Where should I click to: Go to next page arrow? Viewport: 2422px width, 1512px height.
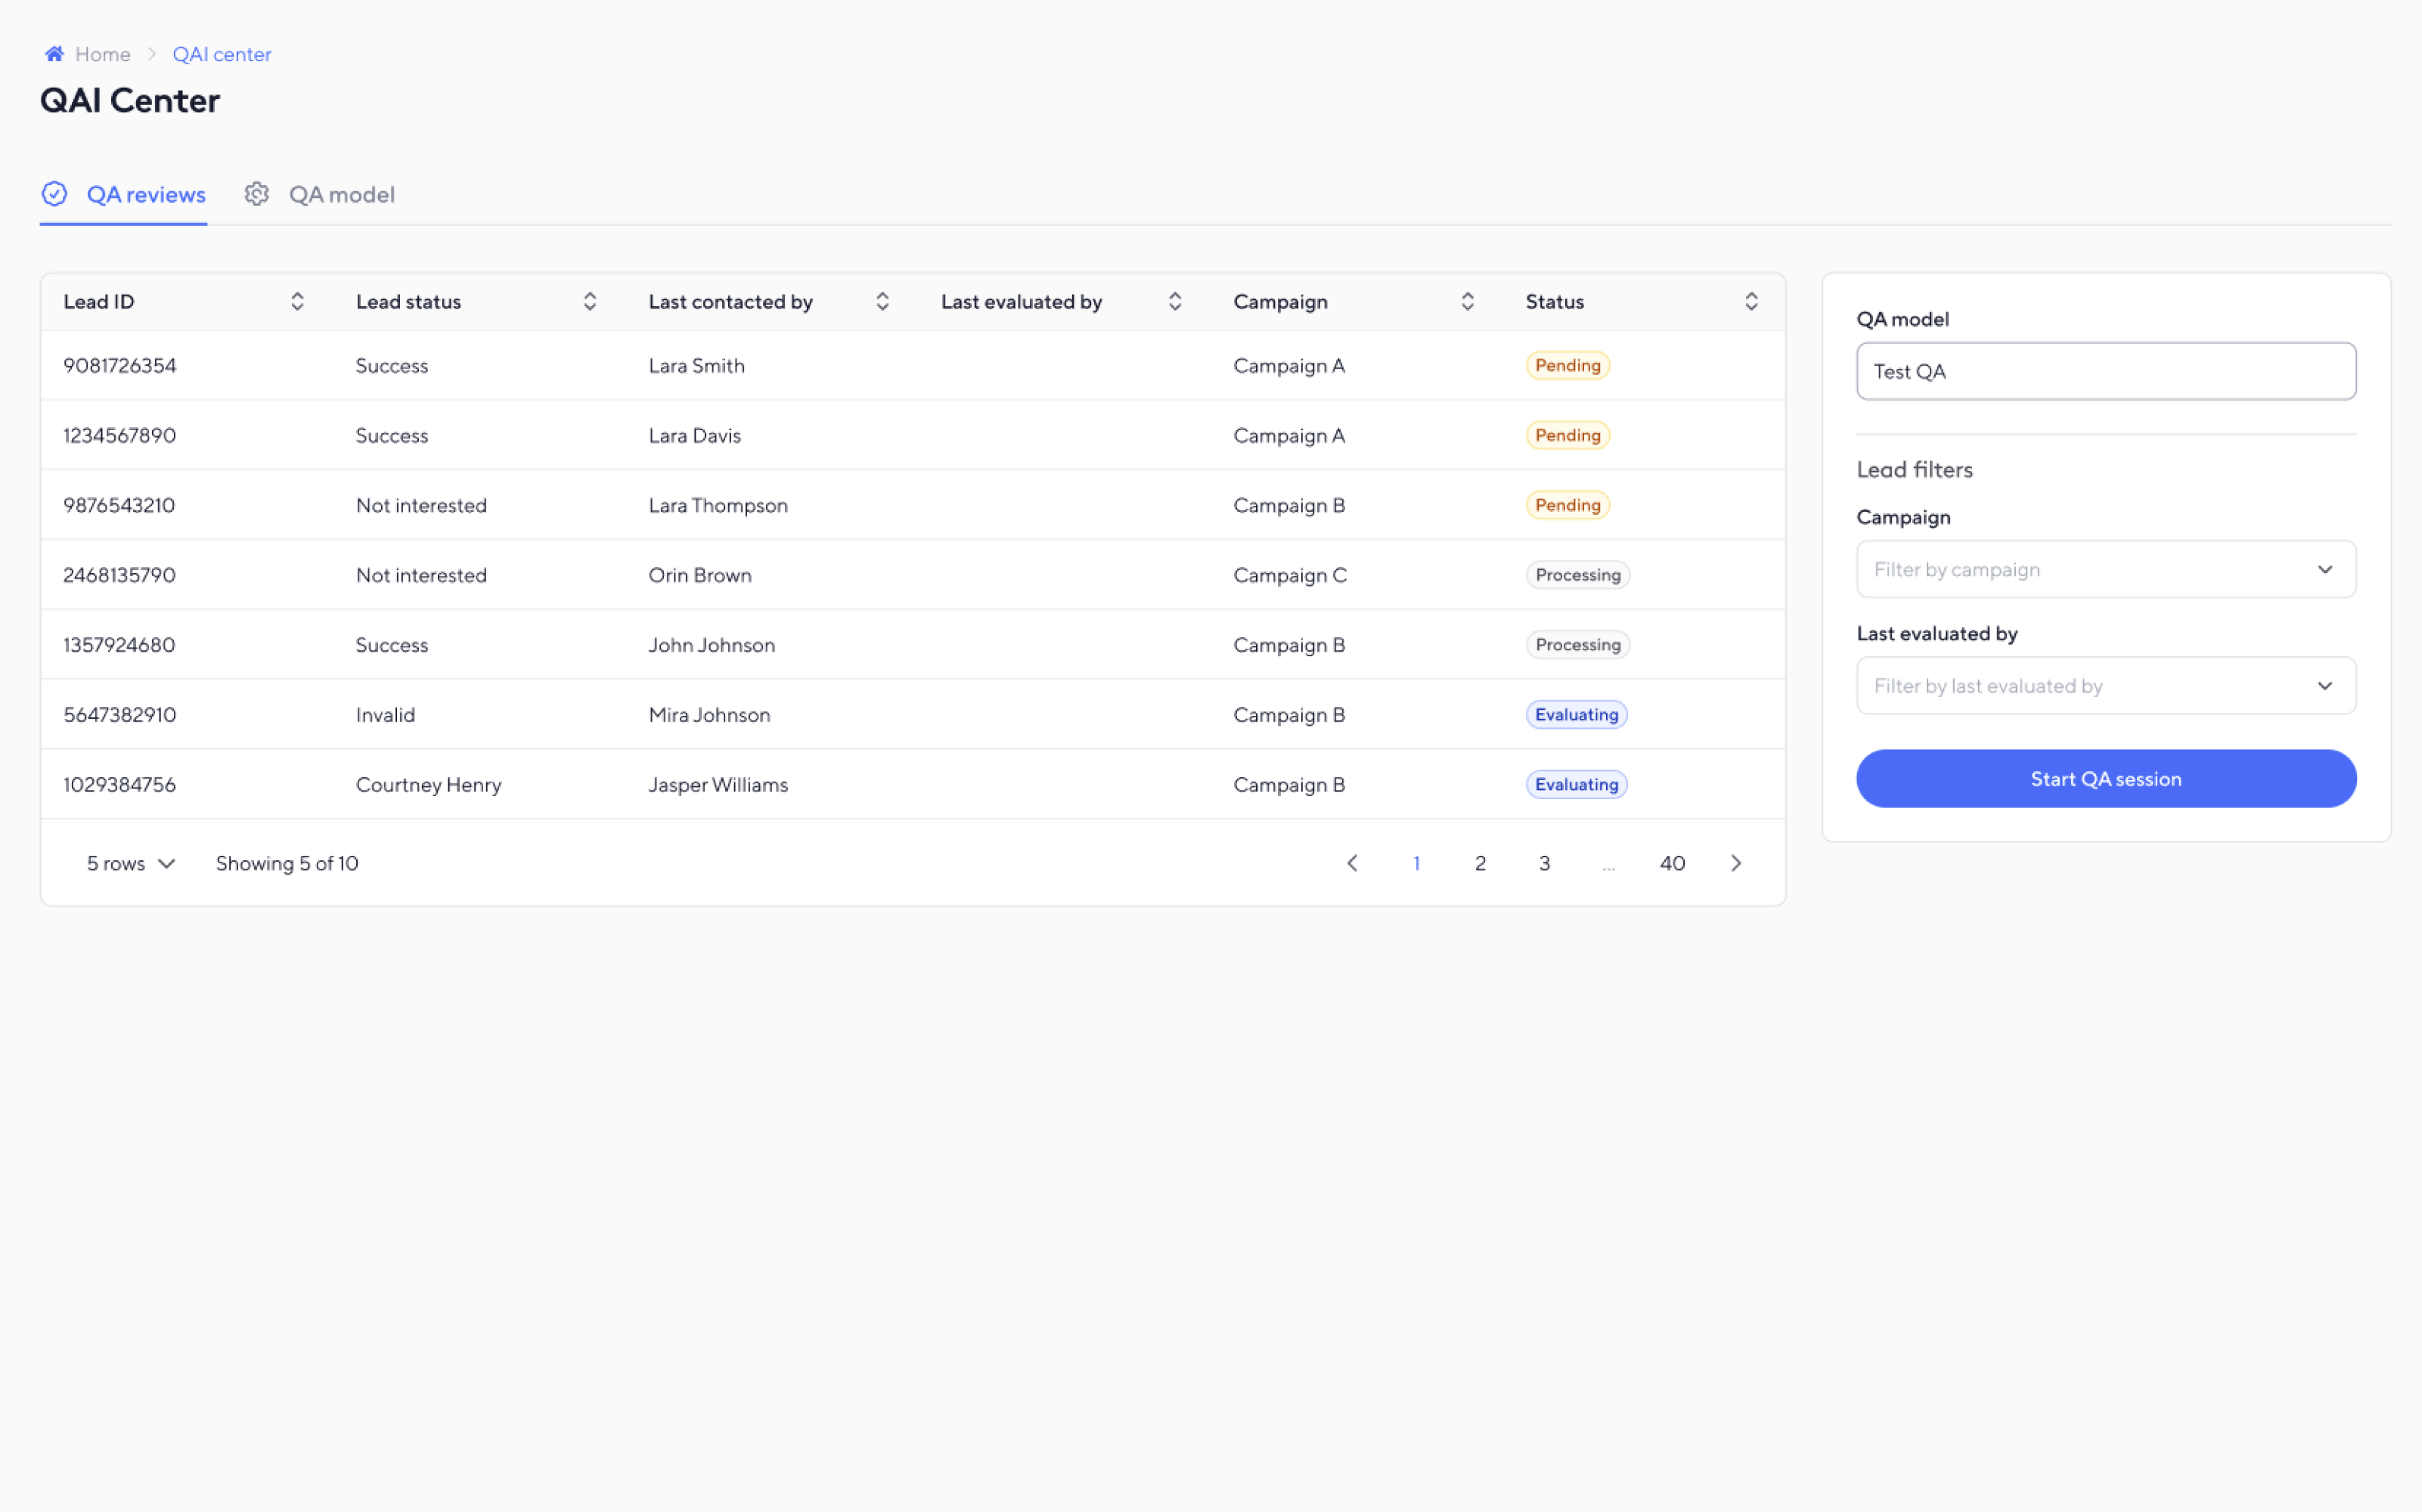click(x=1736, y=863)
